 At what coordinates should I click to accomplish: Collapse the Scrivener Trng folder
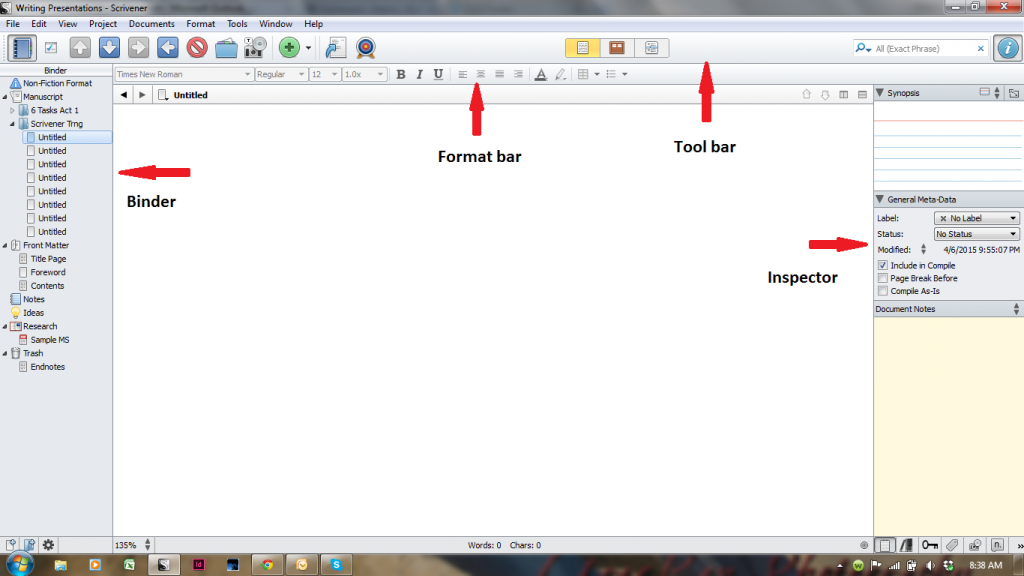pos(12,123)
